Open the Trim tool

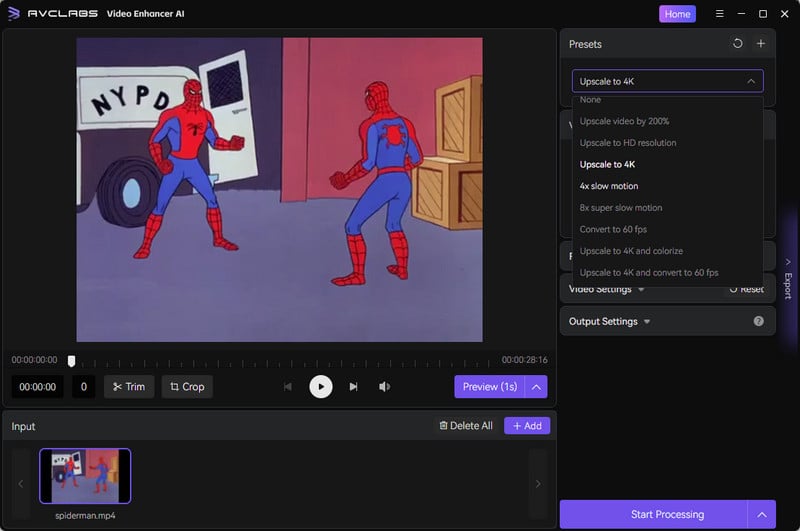[x=129, y=387]
